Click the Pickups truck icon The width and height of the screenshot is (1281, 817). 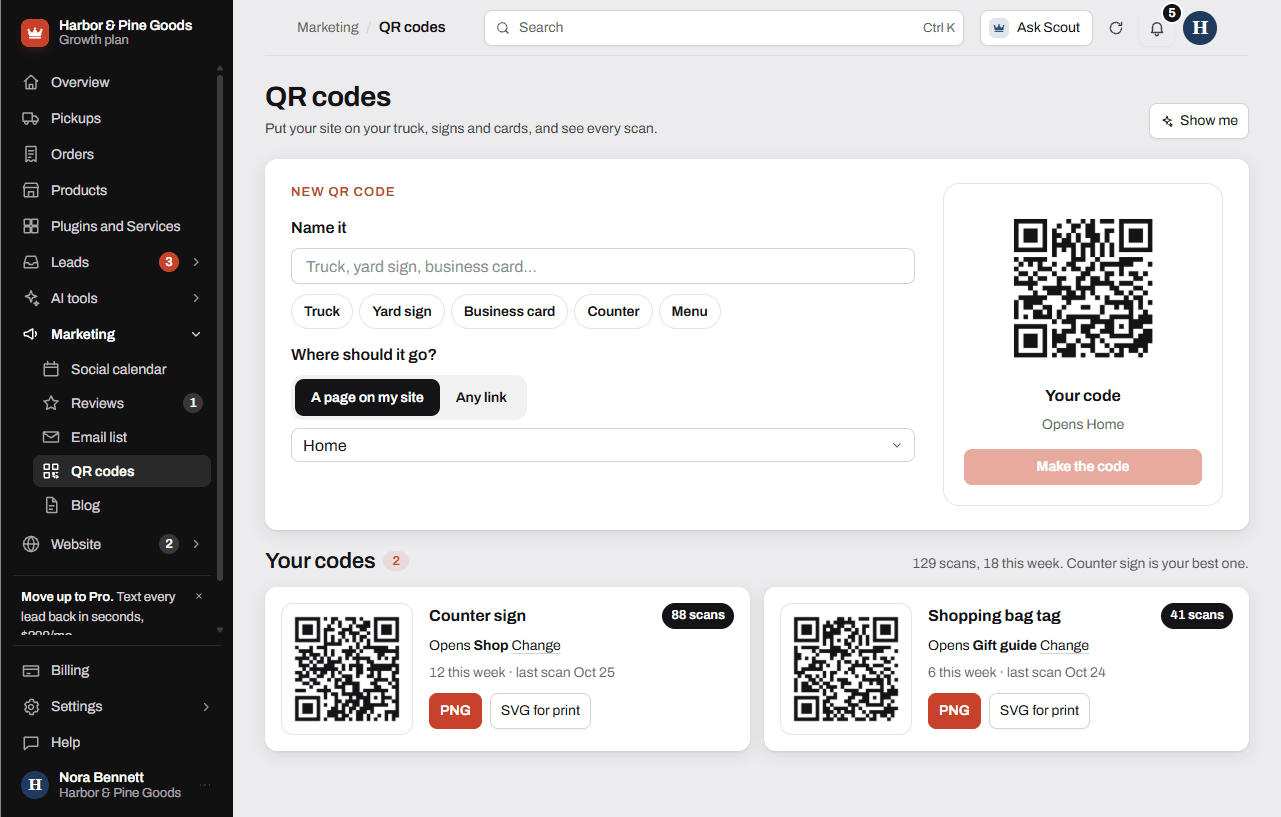(31, 118)
